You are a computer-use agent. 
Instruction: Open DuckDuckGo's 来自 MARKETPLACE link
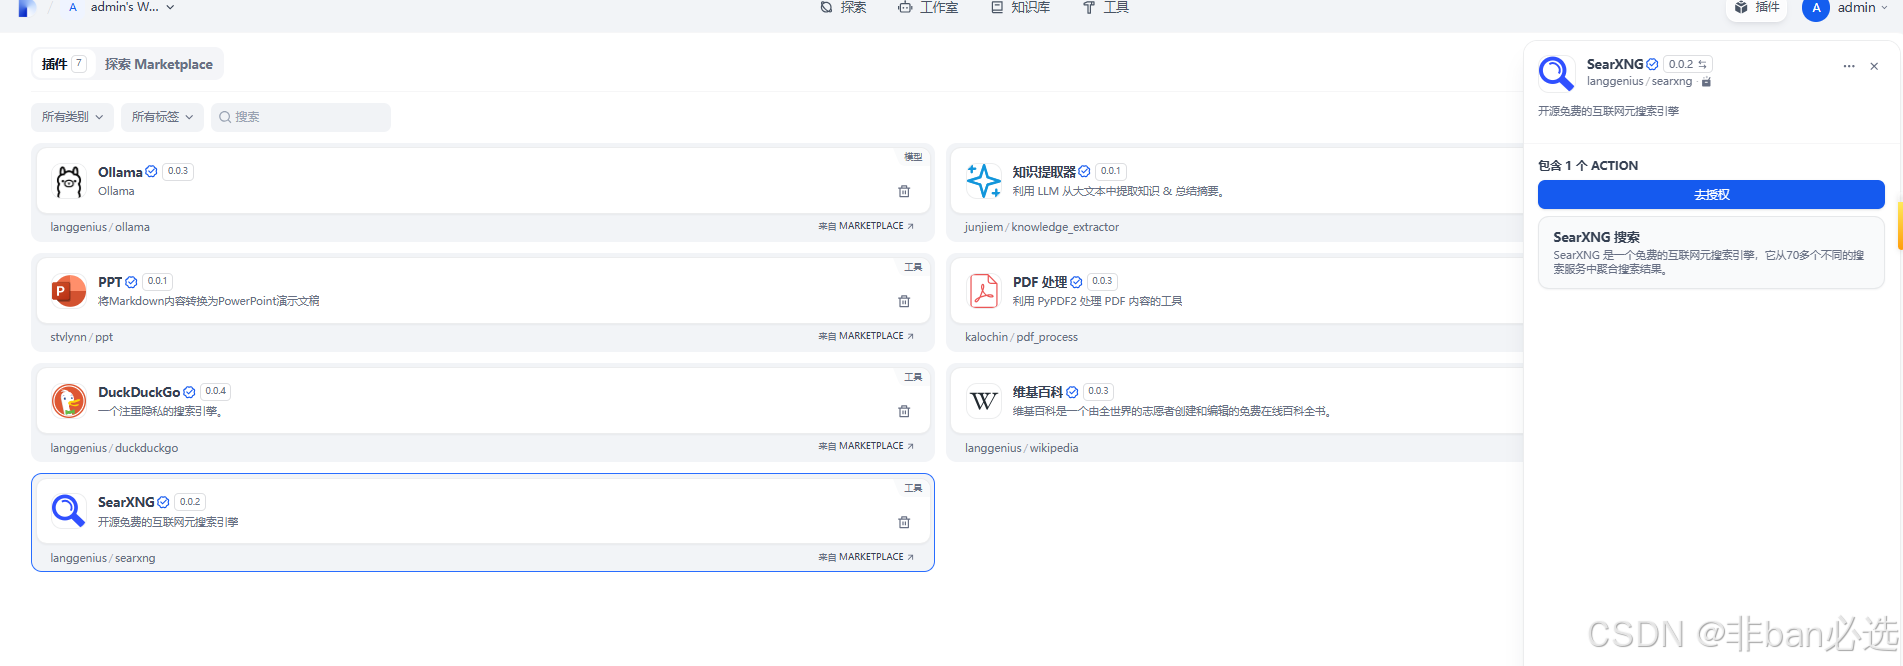(x=866, y=446)
